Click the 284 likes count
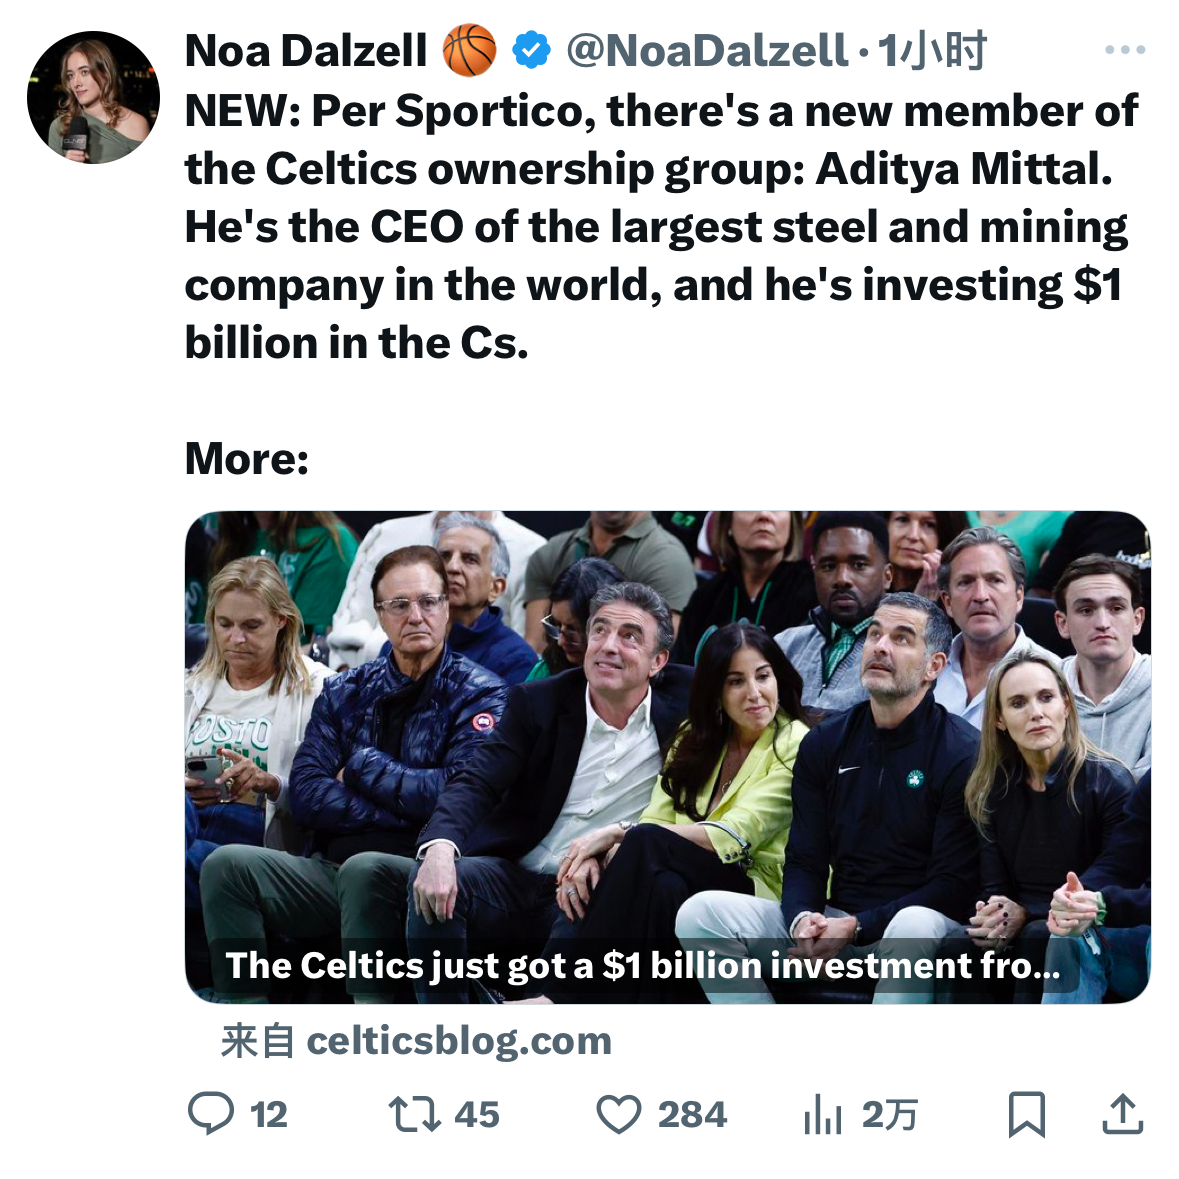The width and height of the screenshot is (1179, 1179). 692,1115
